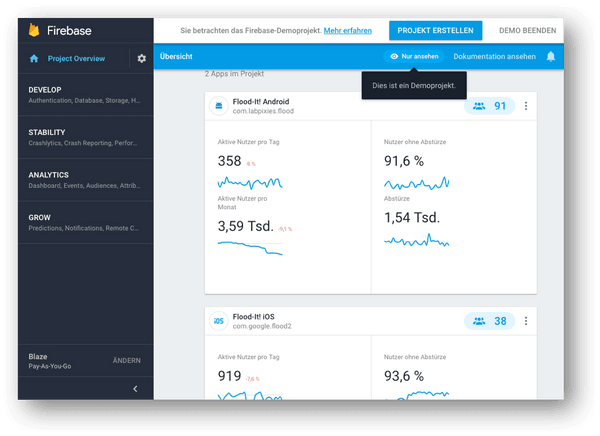The width and height of the screenshot is (600, 436).
Task: Click the iOS users badge showing 38
Action: (489, 321)
